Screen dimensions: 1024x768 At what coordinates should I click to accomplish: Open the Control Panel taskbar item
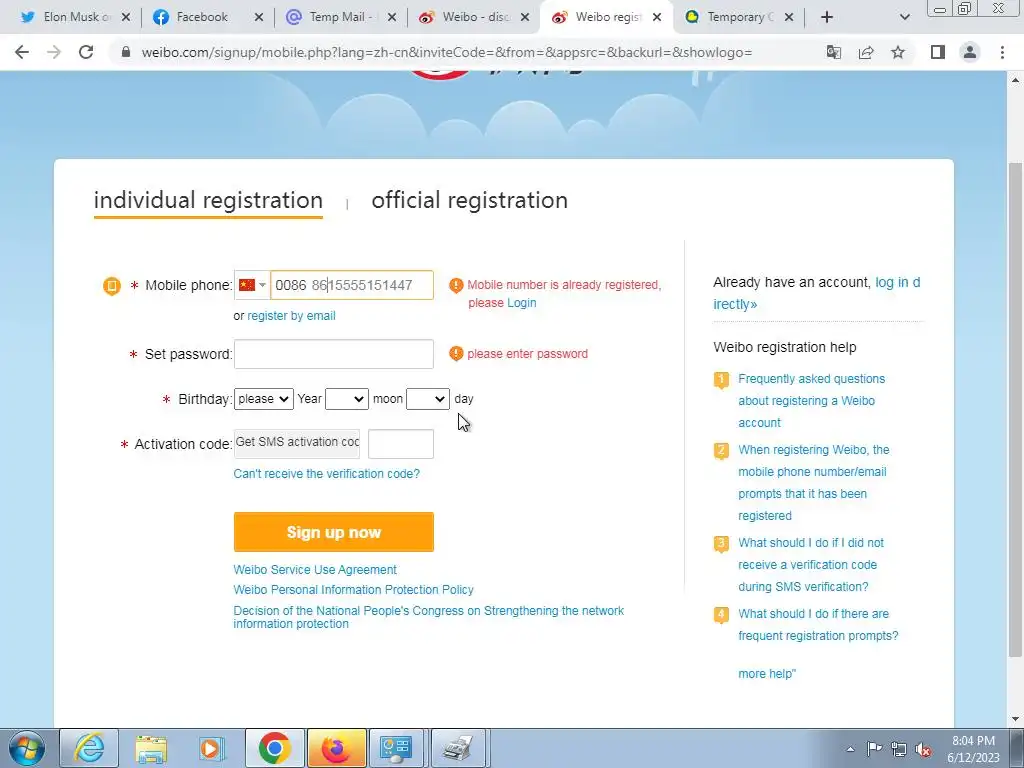pyautogui.click(x=397, y=748)
